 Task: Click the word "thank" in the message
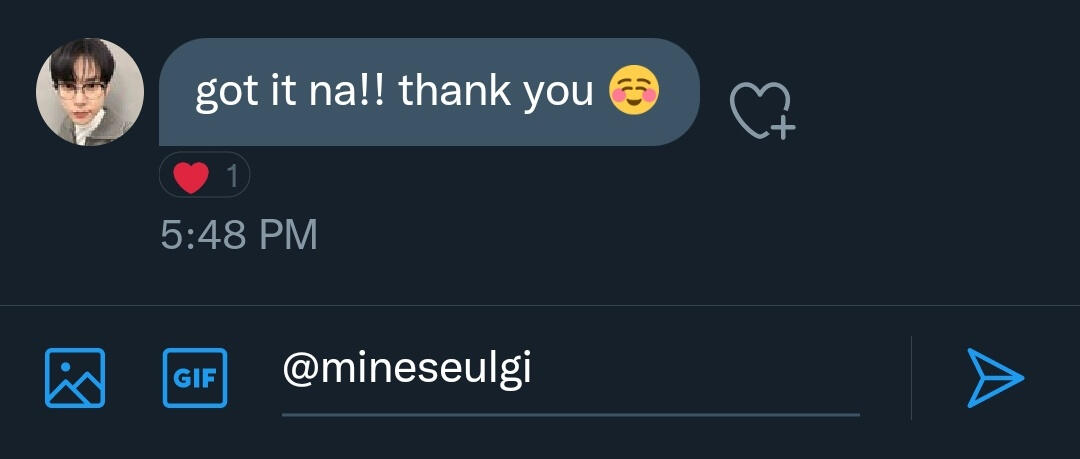455,90
